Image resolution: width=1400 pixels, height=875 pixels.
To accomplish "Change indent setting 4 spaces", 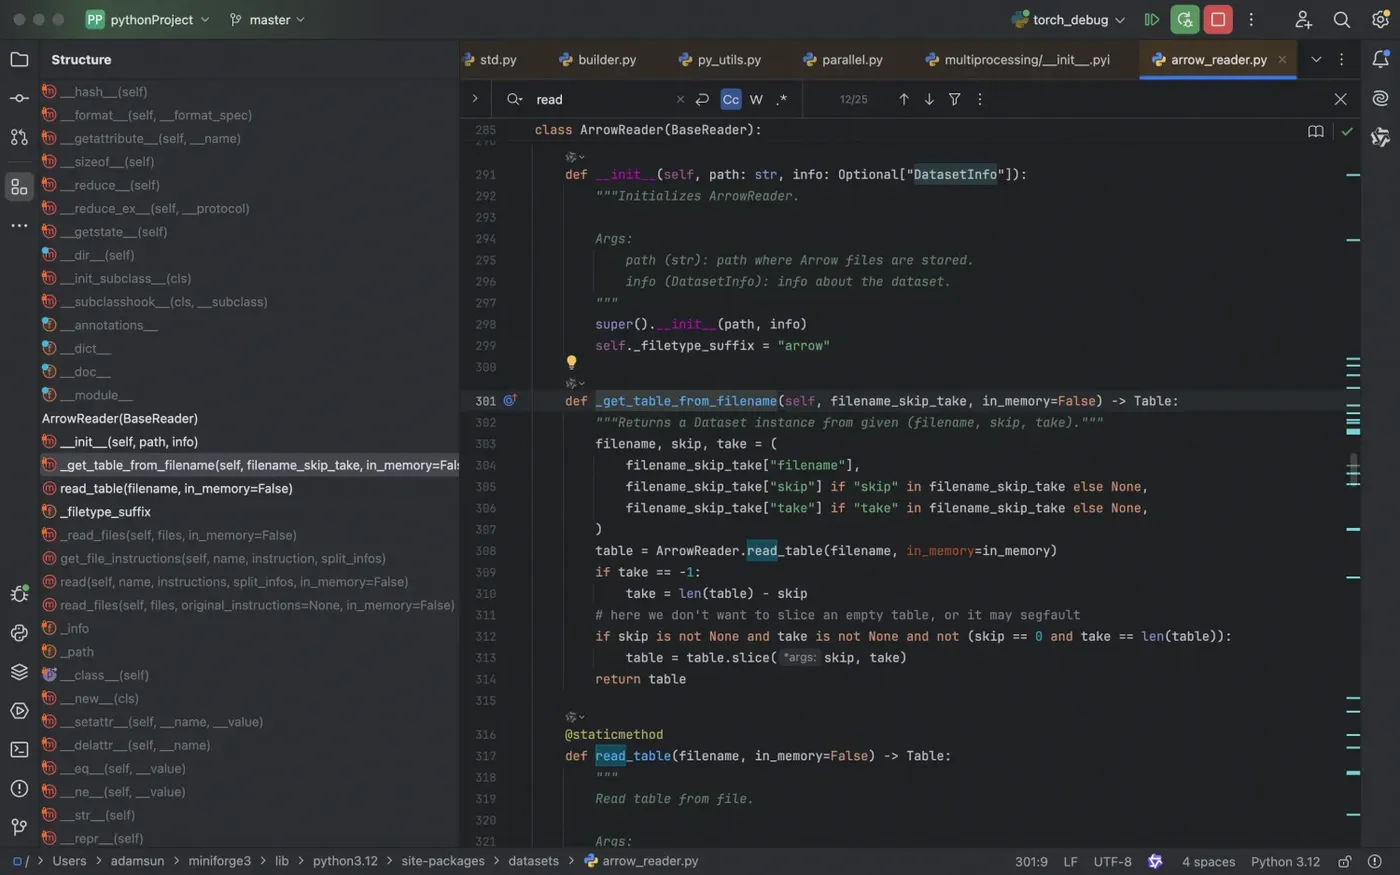I will click(x=1208, y=861).
